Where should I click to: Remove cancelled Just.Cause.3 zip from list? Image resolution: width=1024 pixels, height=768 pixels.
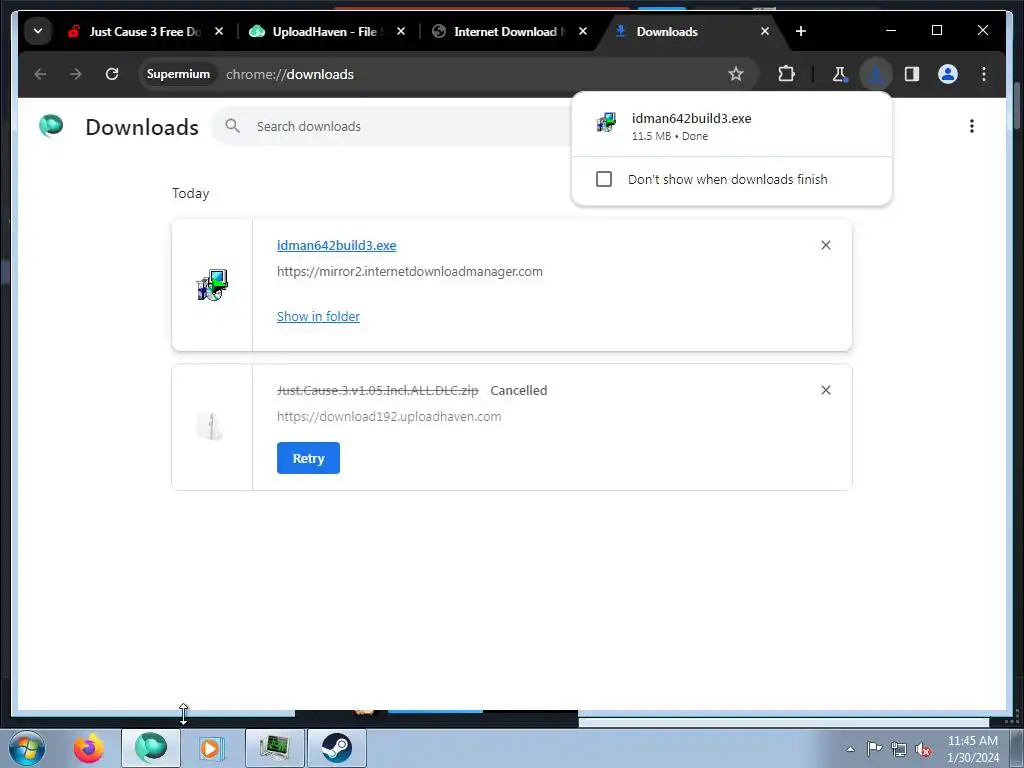tap(825, 390)
